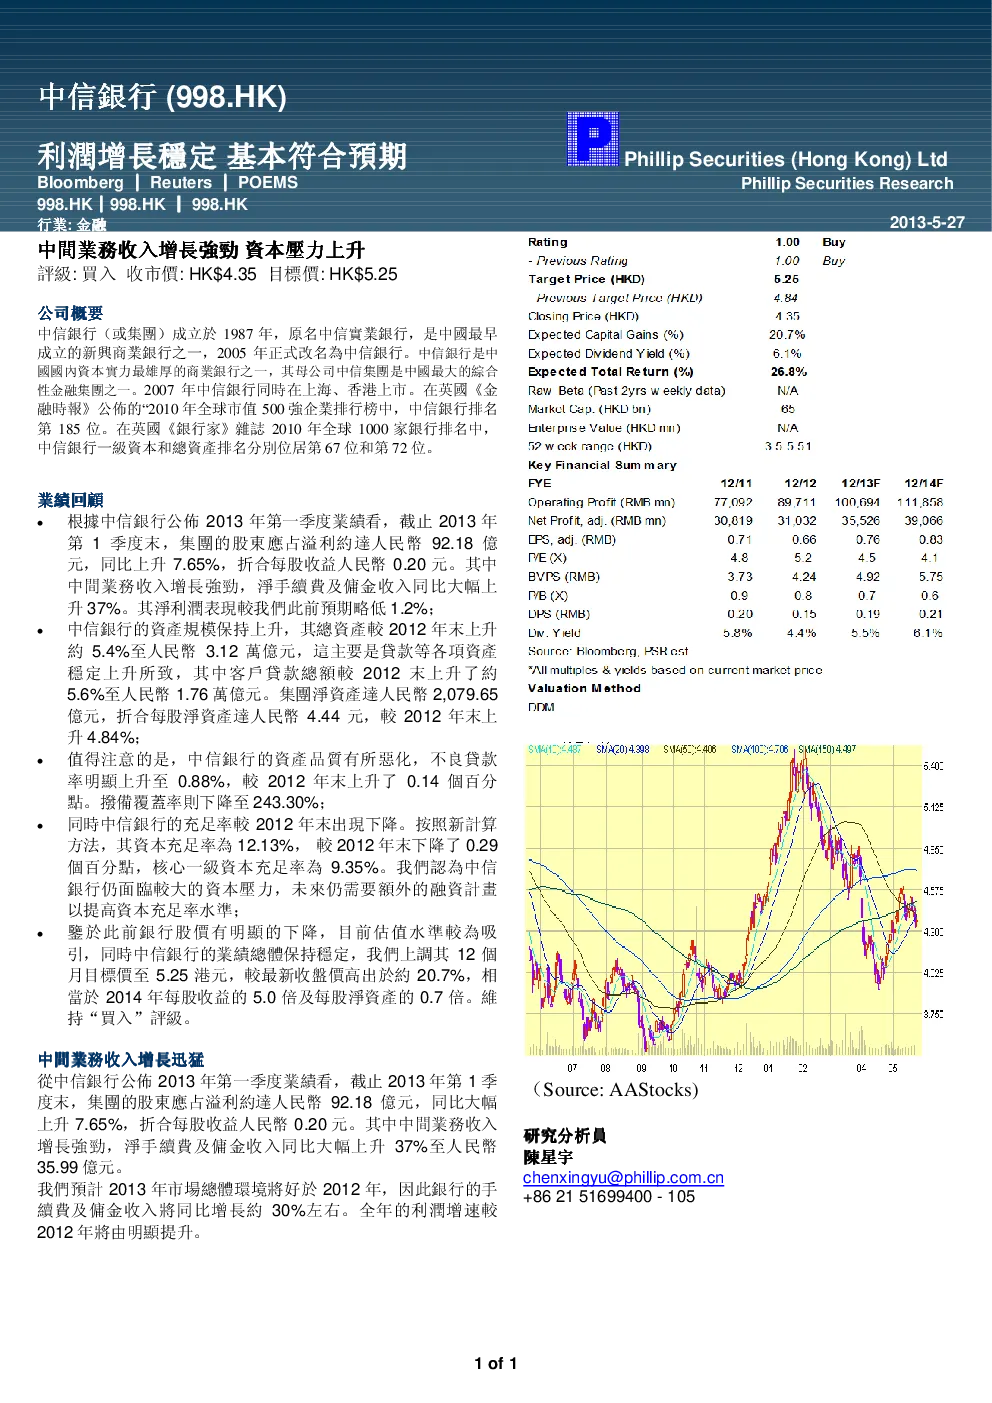Click the stock price chart image
Image resolution: width=992 pixels, height=1403 pixels.
pos(735,907)
